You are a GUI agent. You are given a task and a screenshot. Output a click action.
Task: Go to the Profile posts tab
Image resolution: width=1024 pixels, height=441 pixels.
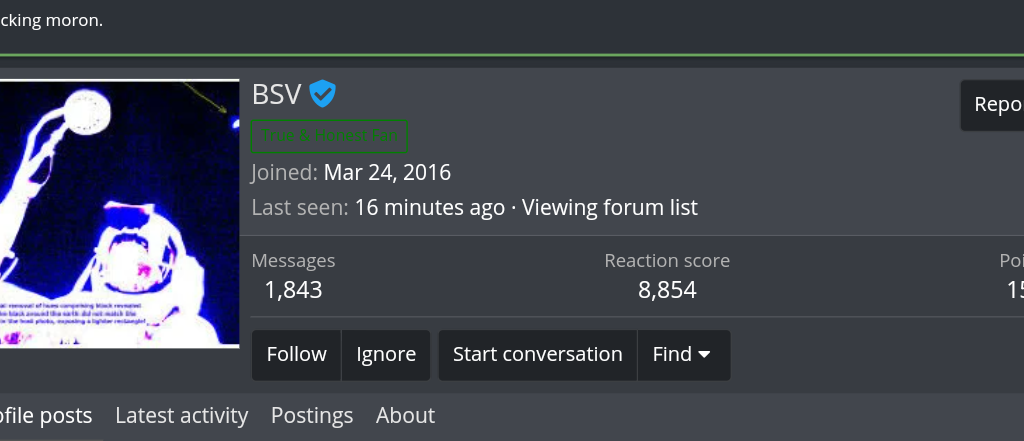coord(45,416)
